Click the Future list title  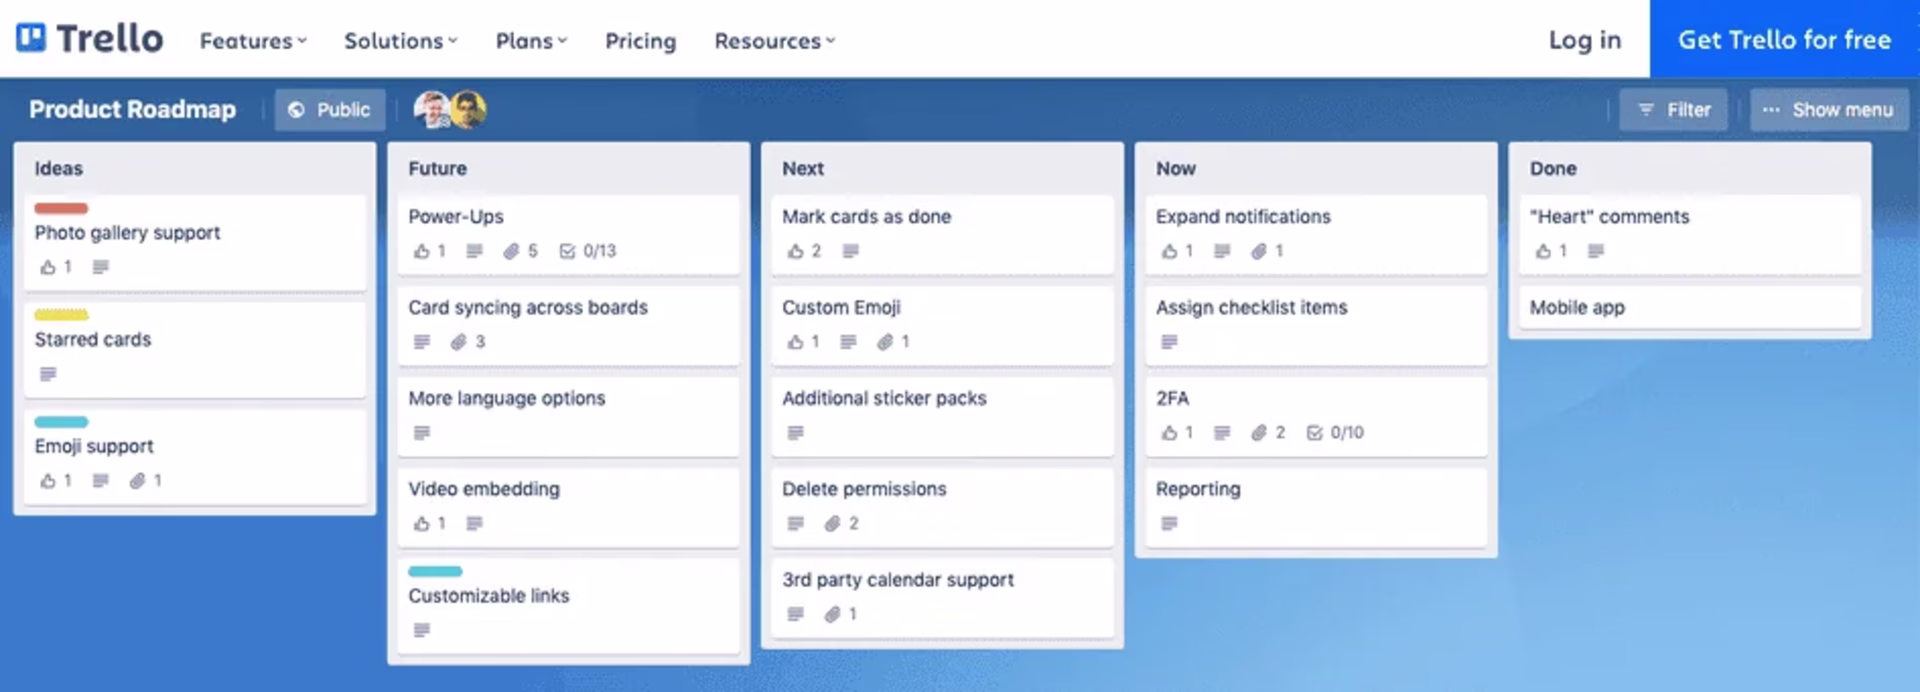(437, 169)
